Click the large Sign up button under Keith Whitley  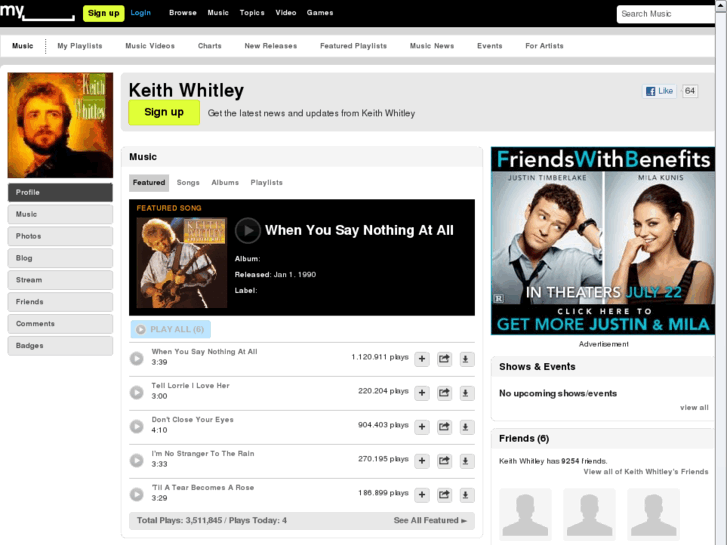point(164,112)
